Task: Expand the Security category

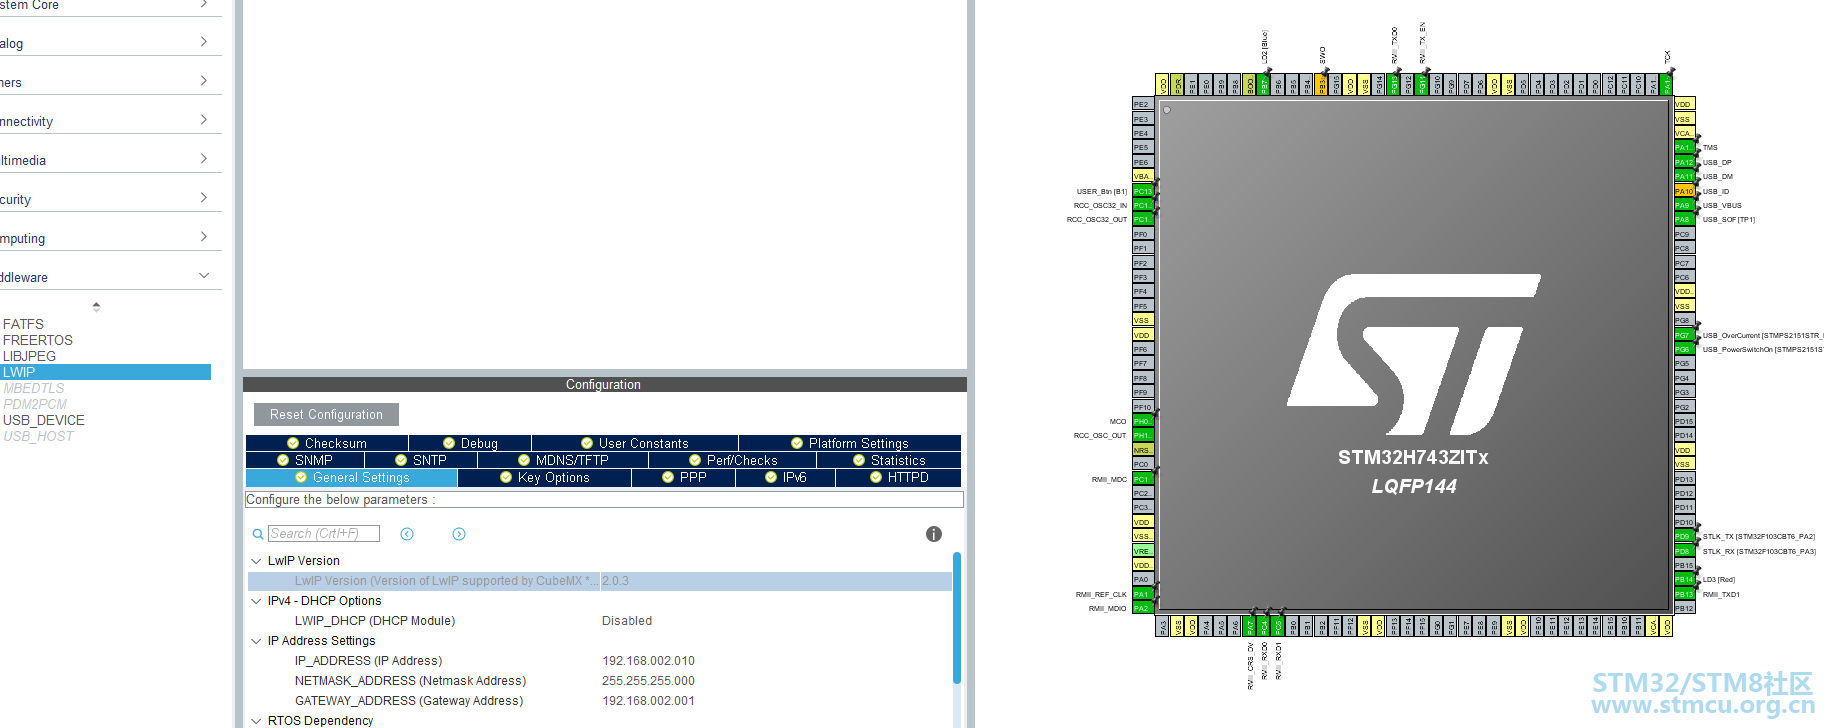Action: tap(204, 198)
